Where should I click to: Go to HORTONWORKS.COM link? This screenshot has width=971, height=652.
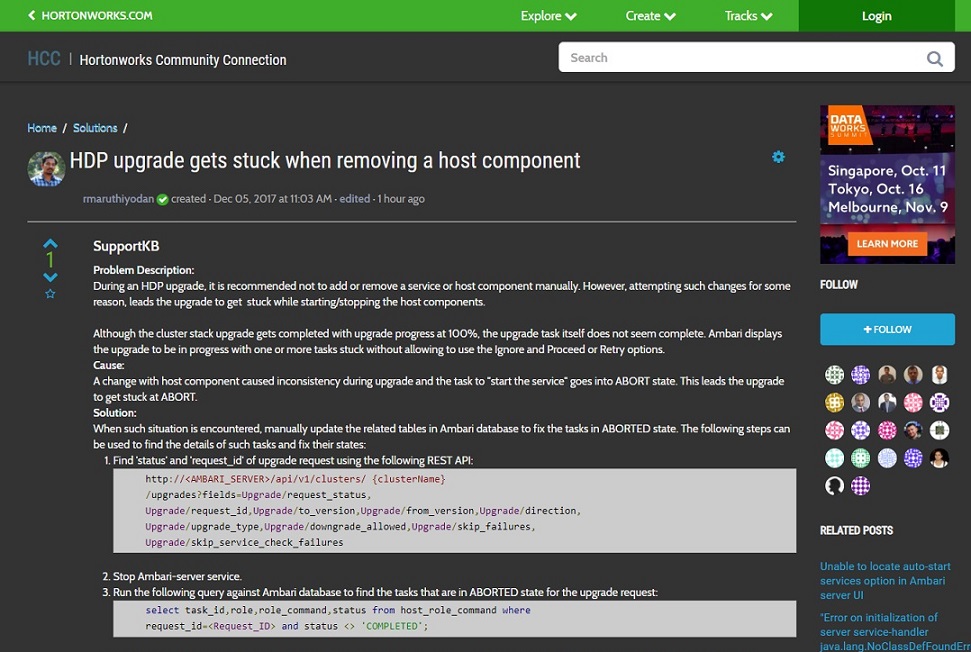pyautogui.click(x=97, y=15)
